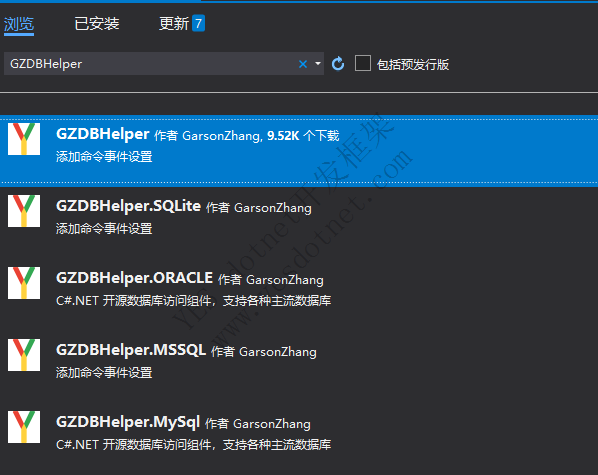Viewport: 598px width, 475px height.
Task: Enable the 包括预发行版 checkbox
Action: click(363, 63)
